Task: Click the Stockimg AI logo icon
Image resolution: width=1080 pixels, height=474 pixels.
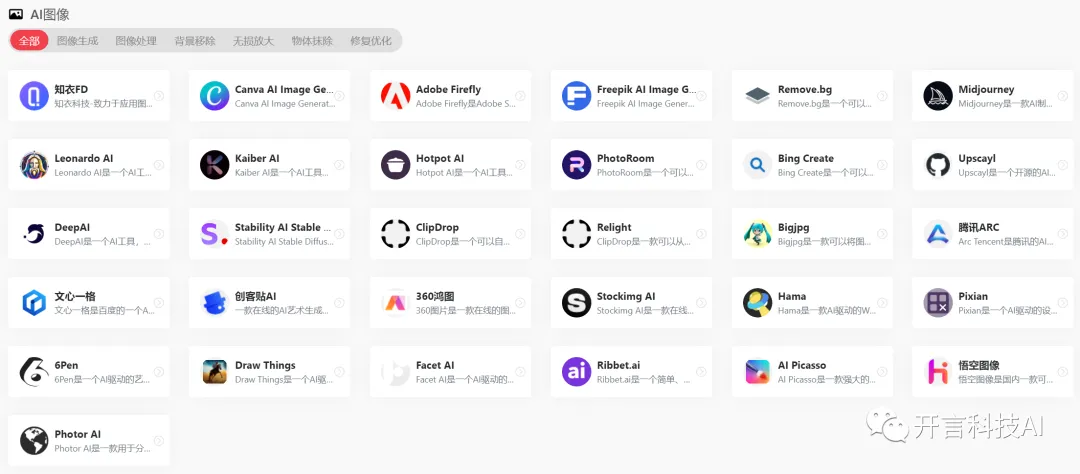Action: 577,302
